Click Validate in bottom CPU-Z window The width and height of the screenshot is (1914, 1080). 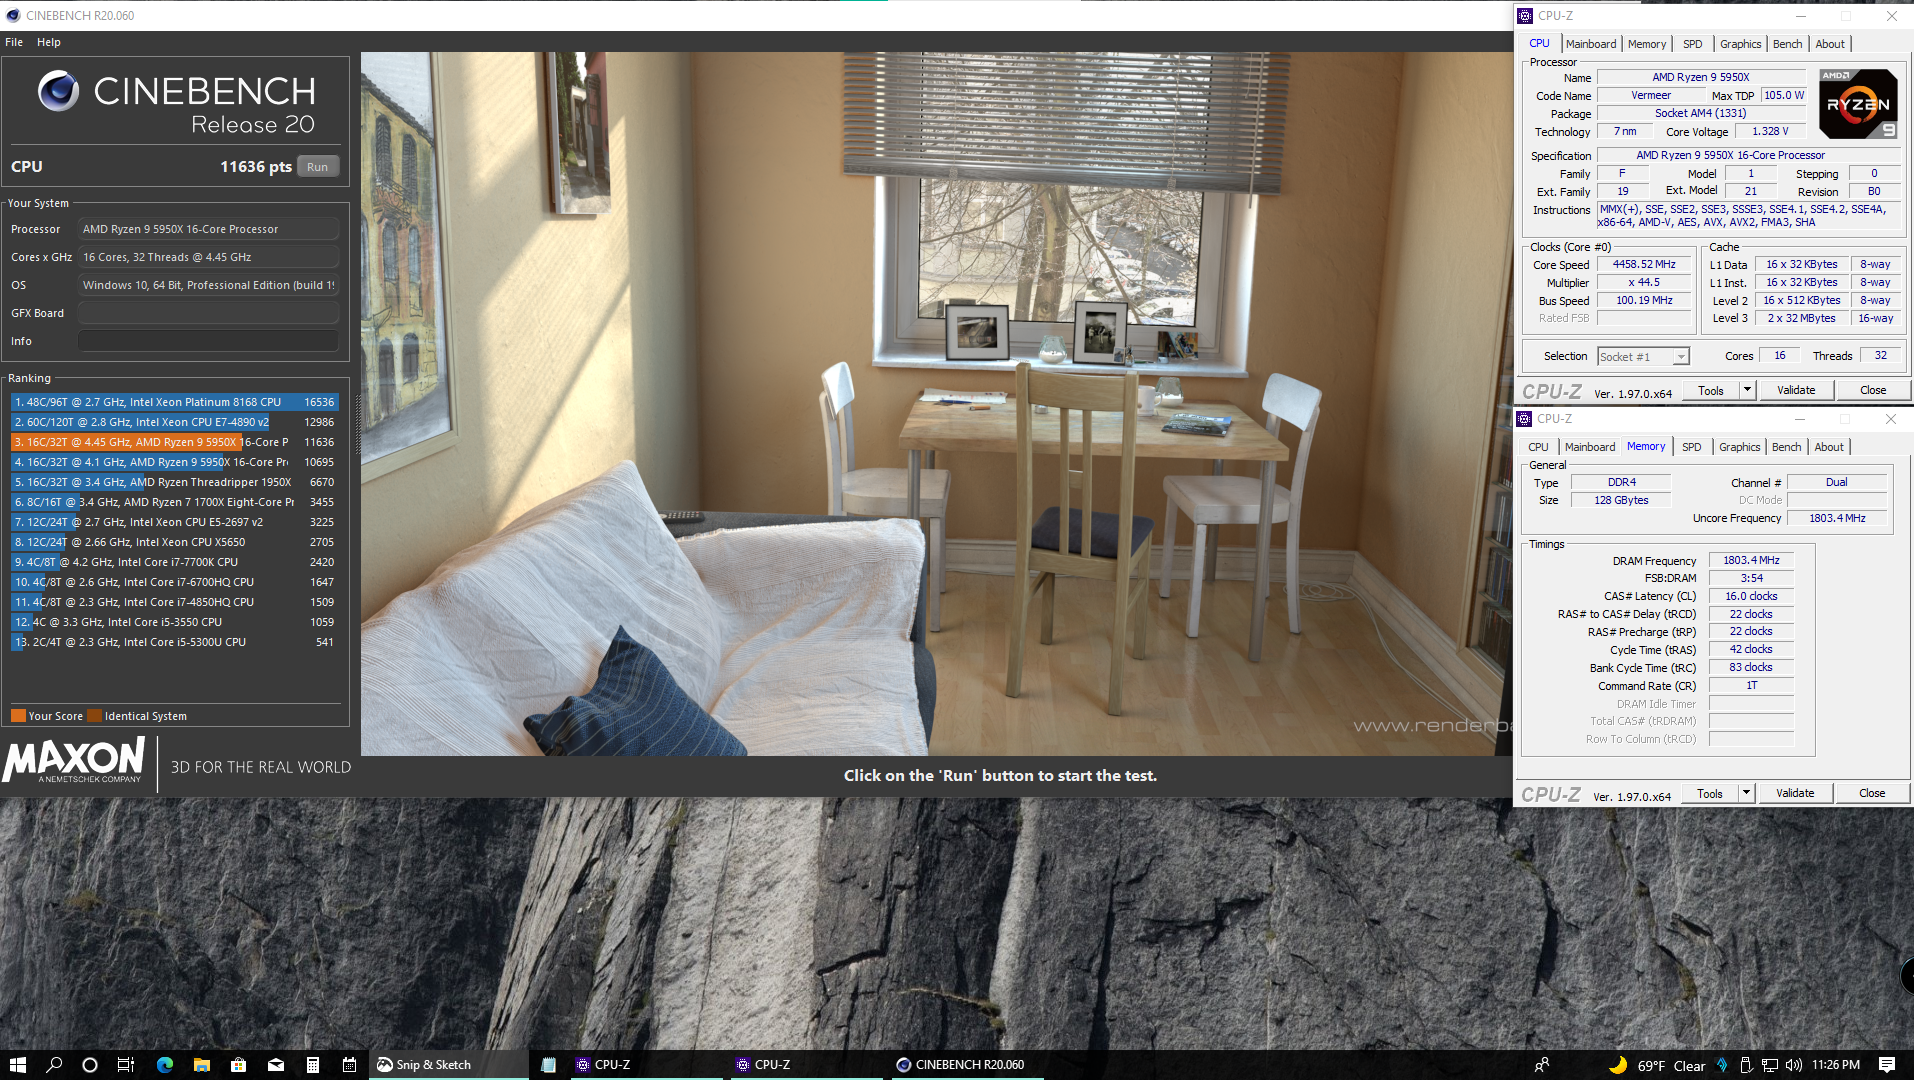[x=1795, y=793]
